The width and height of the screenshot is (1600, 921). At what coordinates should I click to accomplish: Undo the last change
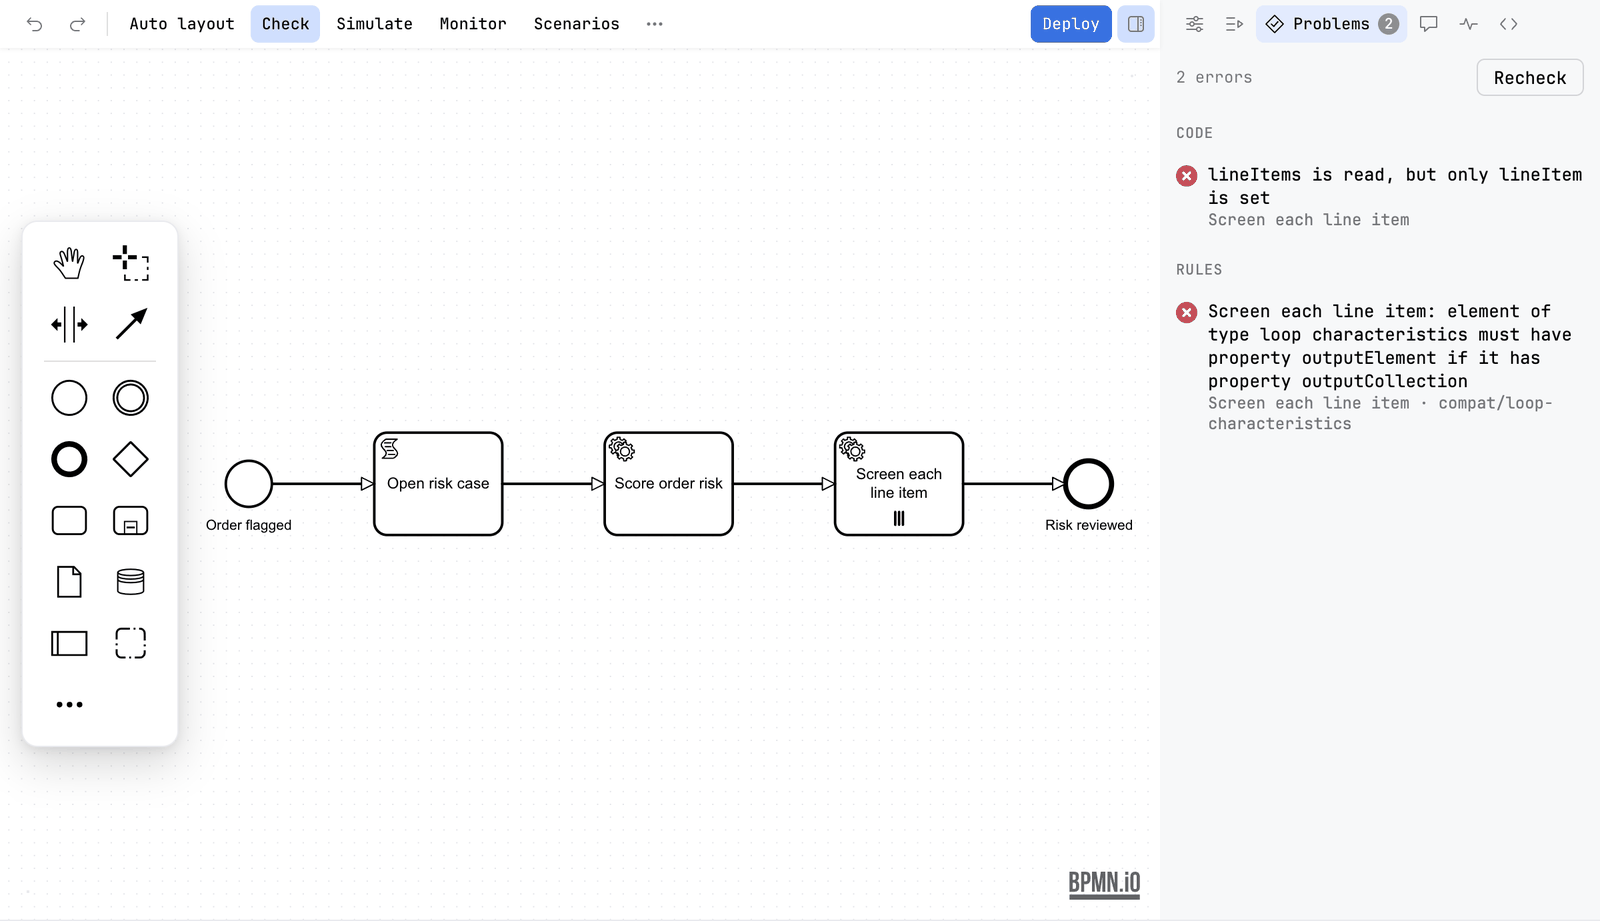35,24
